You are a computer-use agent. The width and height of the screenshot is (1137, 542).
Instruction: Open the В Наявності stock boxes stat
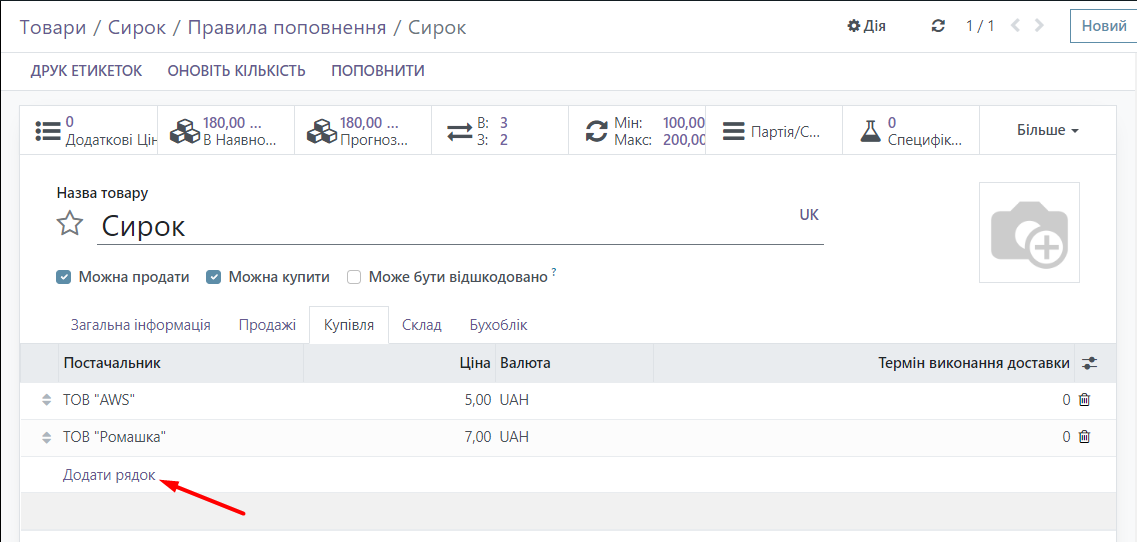[226, 131]
